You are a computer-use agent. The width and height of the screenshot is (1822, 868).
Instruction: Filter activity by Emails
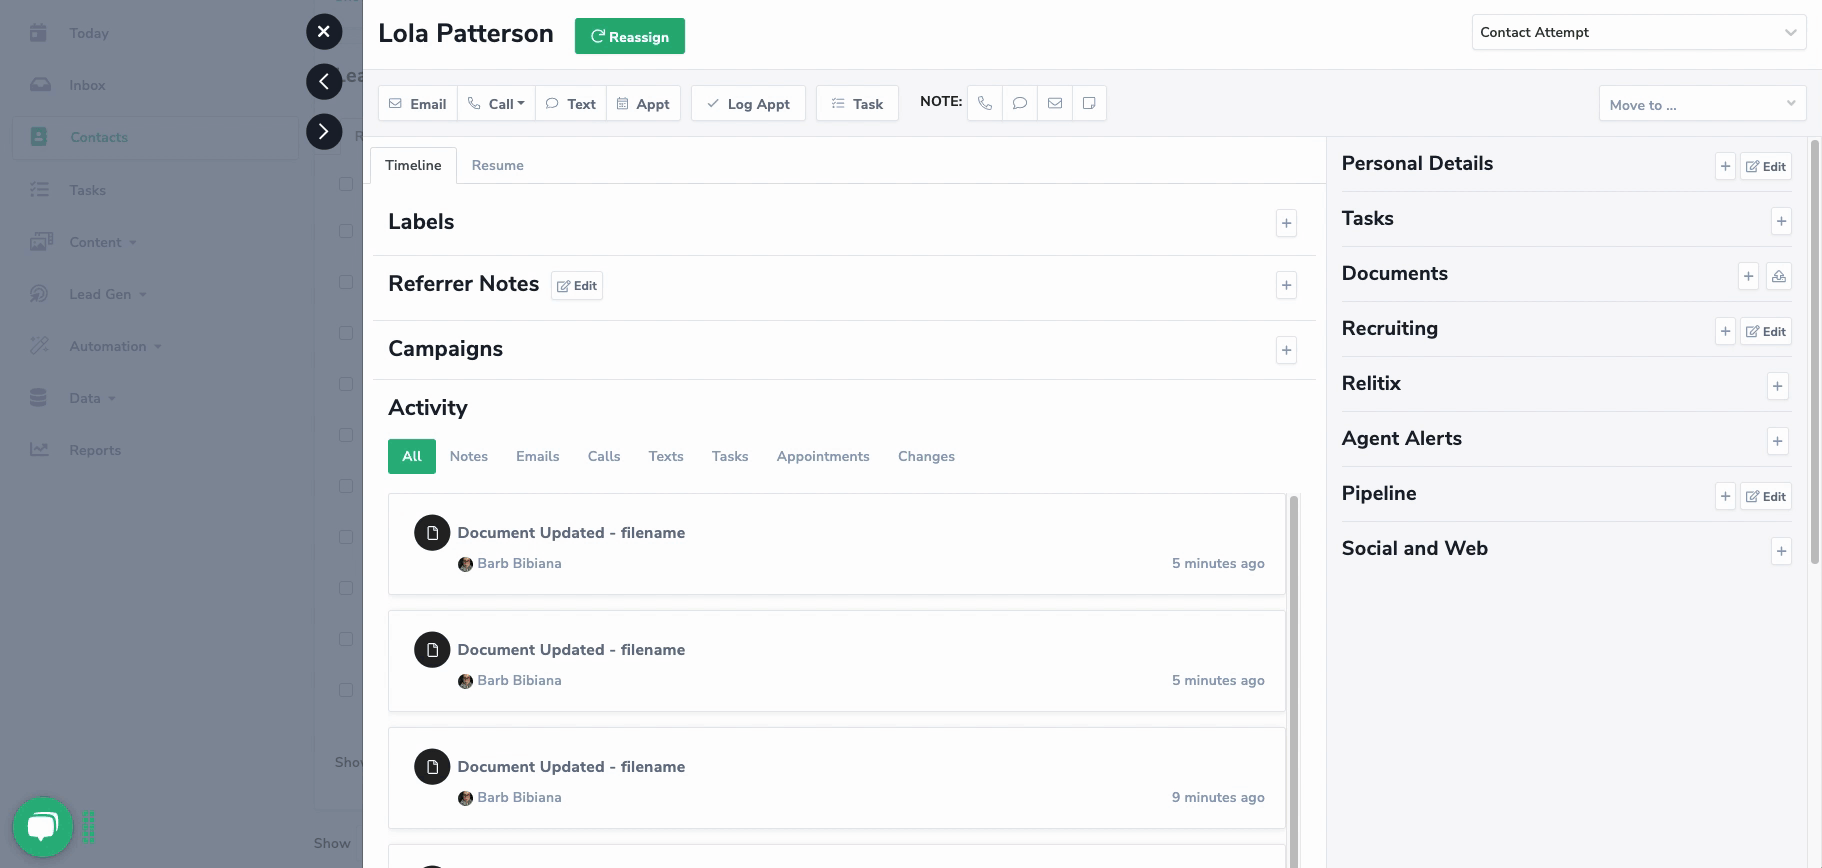click(x=537, y=456)
